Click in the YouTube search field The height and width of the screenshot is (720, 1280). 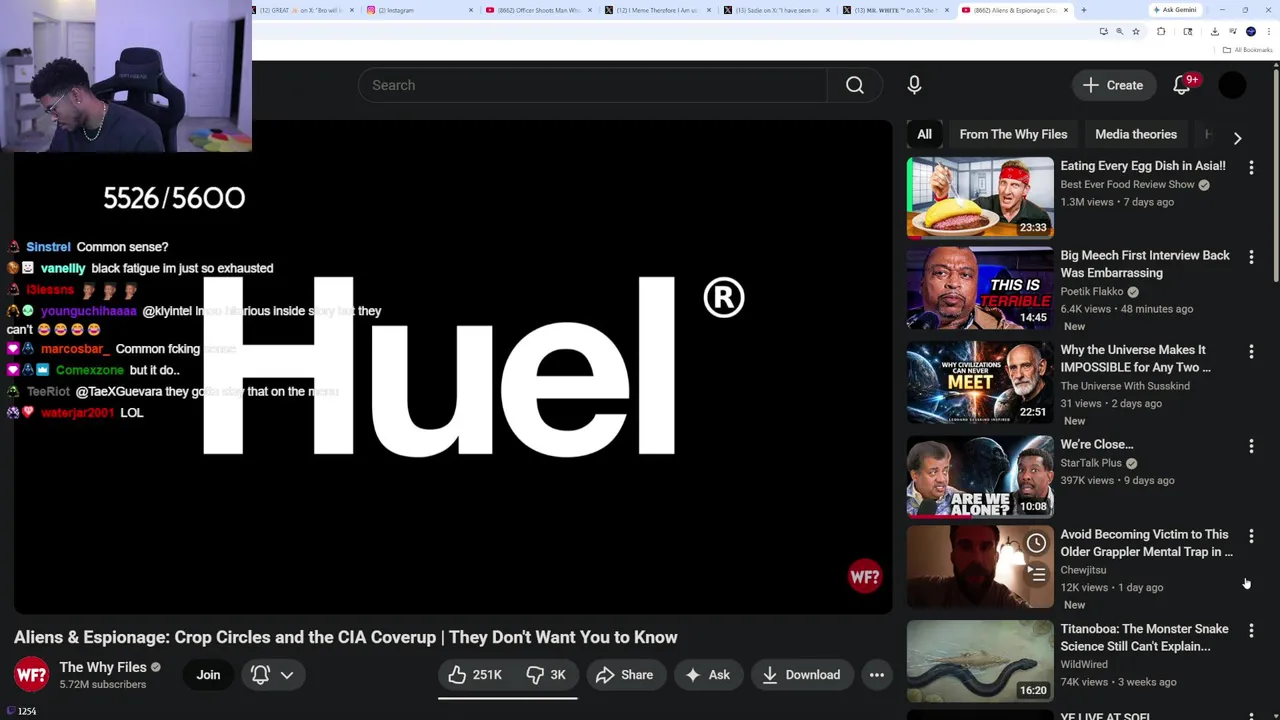click(x=592, y=85)
